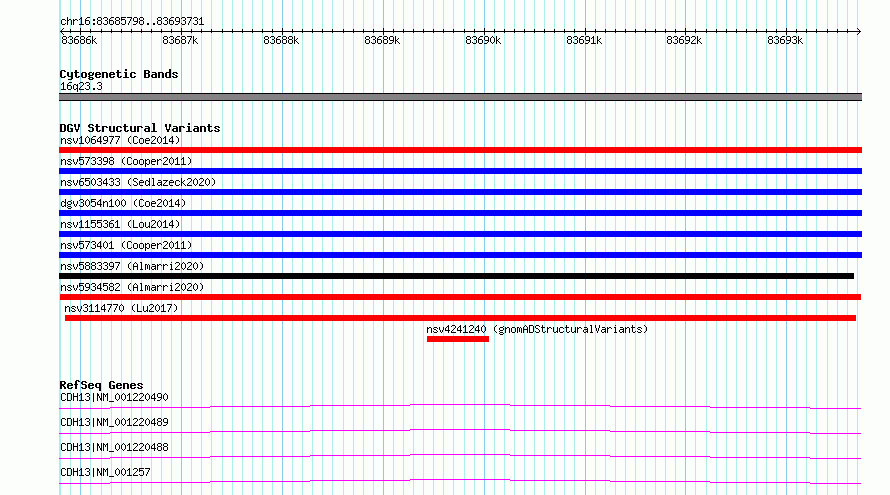
Task: Click the Cytogenetic Bands track title
Action: pyautogui.click(x=119, y=74)
